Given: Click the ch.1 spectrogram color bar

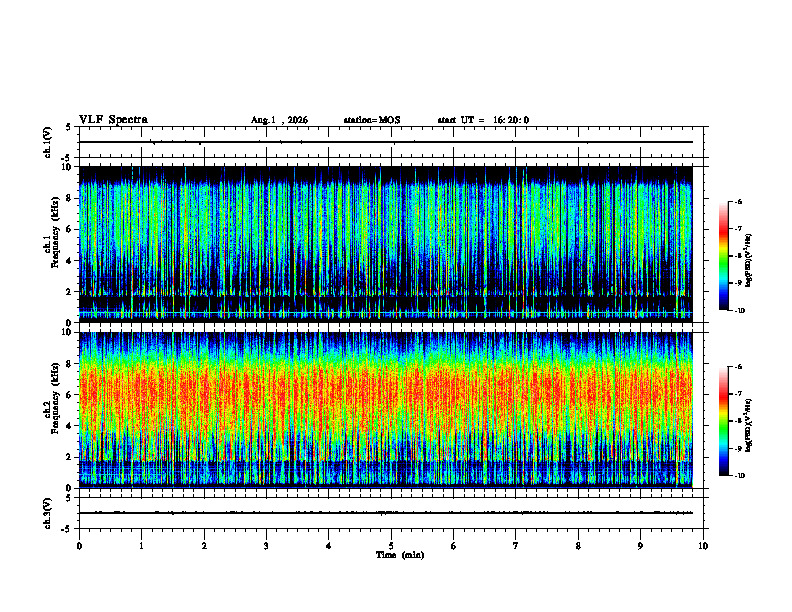Looking at the screenshot, I should (x=723, y=256).
